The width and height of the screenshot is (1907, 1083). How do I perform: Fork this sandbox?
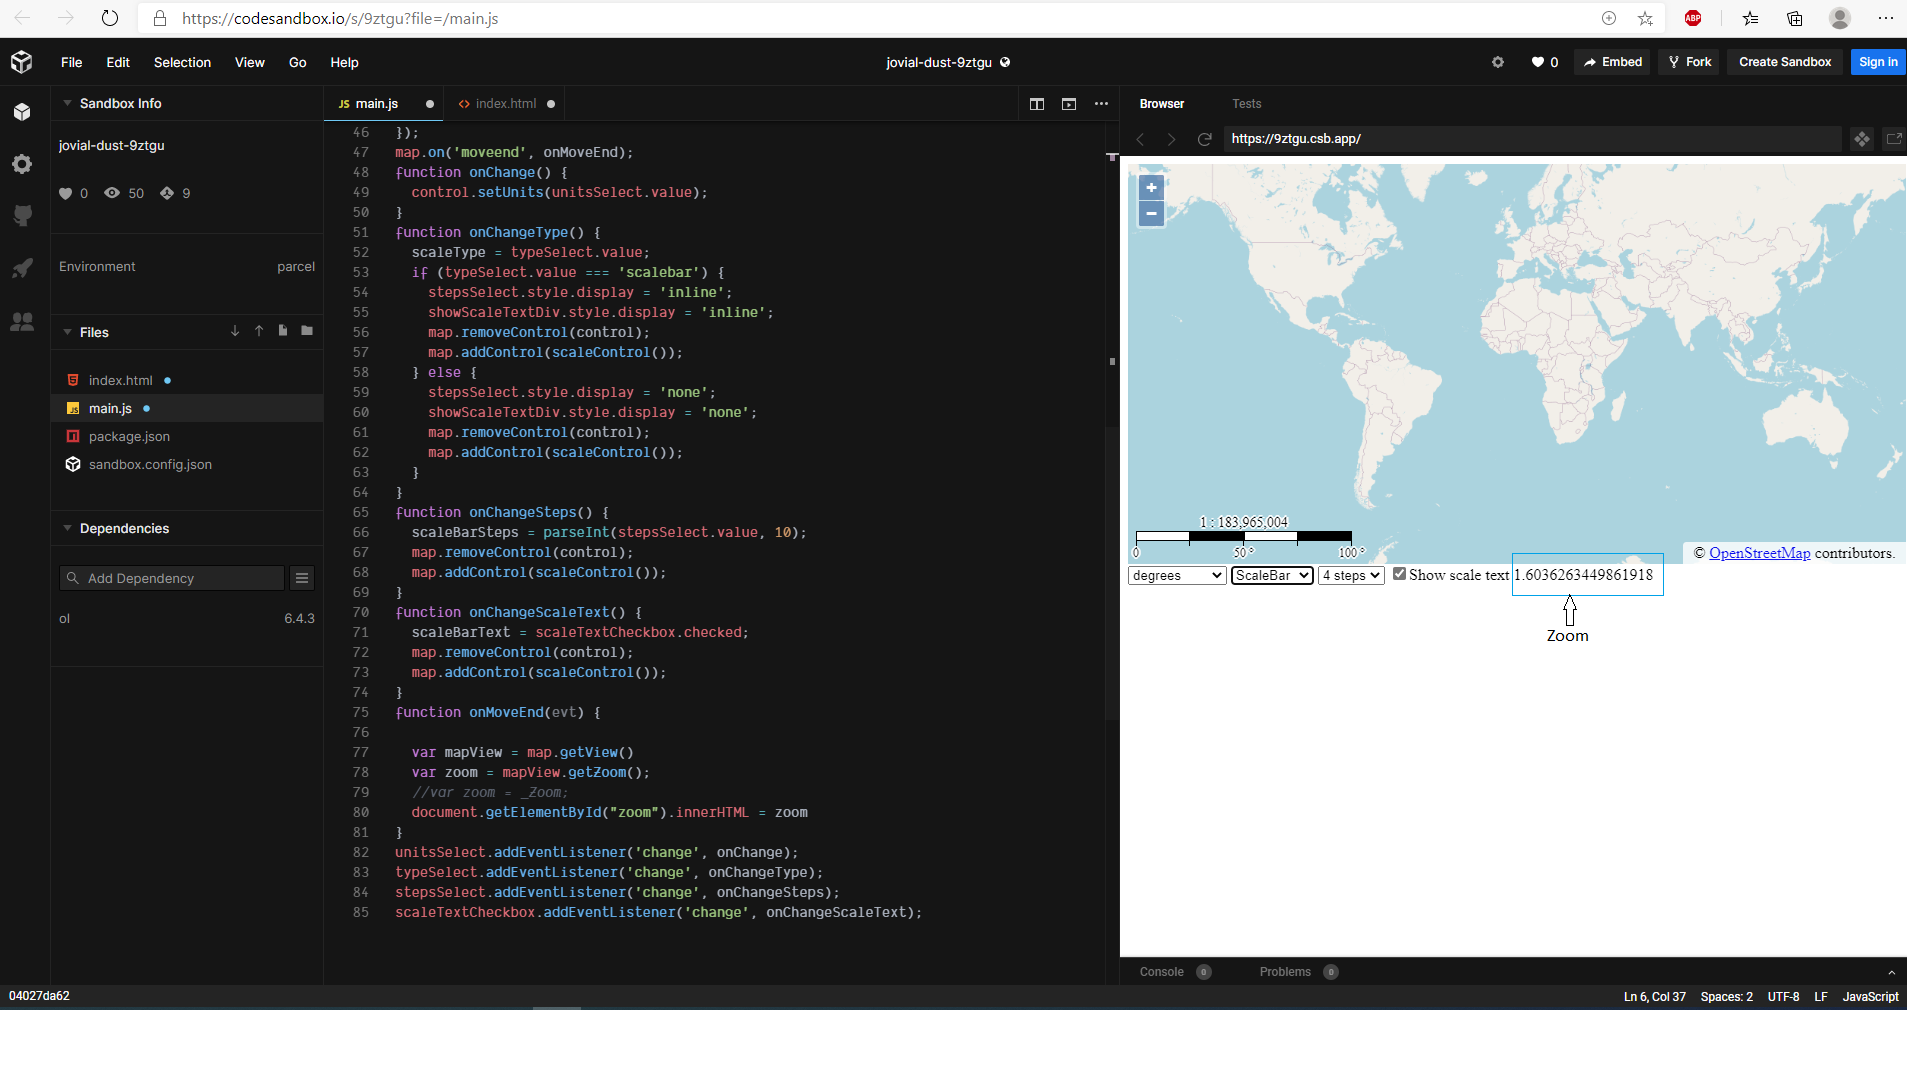[x=1690, y=62]
